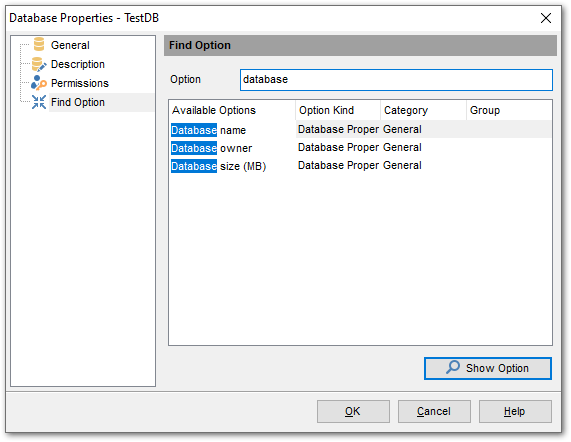Select the Database name result row
The image size is (571, 442).
click(361, 130)
